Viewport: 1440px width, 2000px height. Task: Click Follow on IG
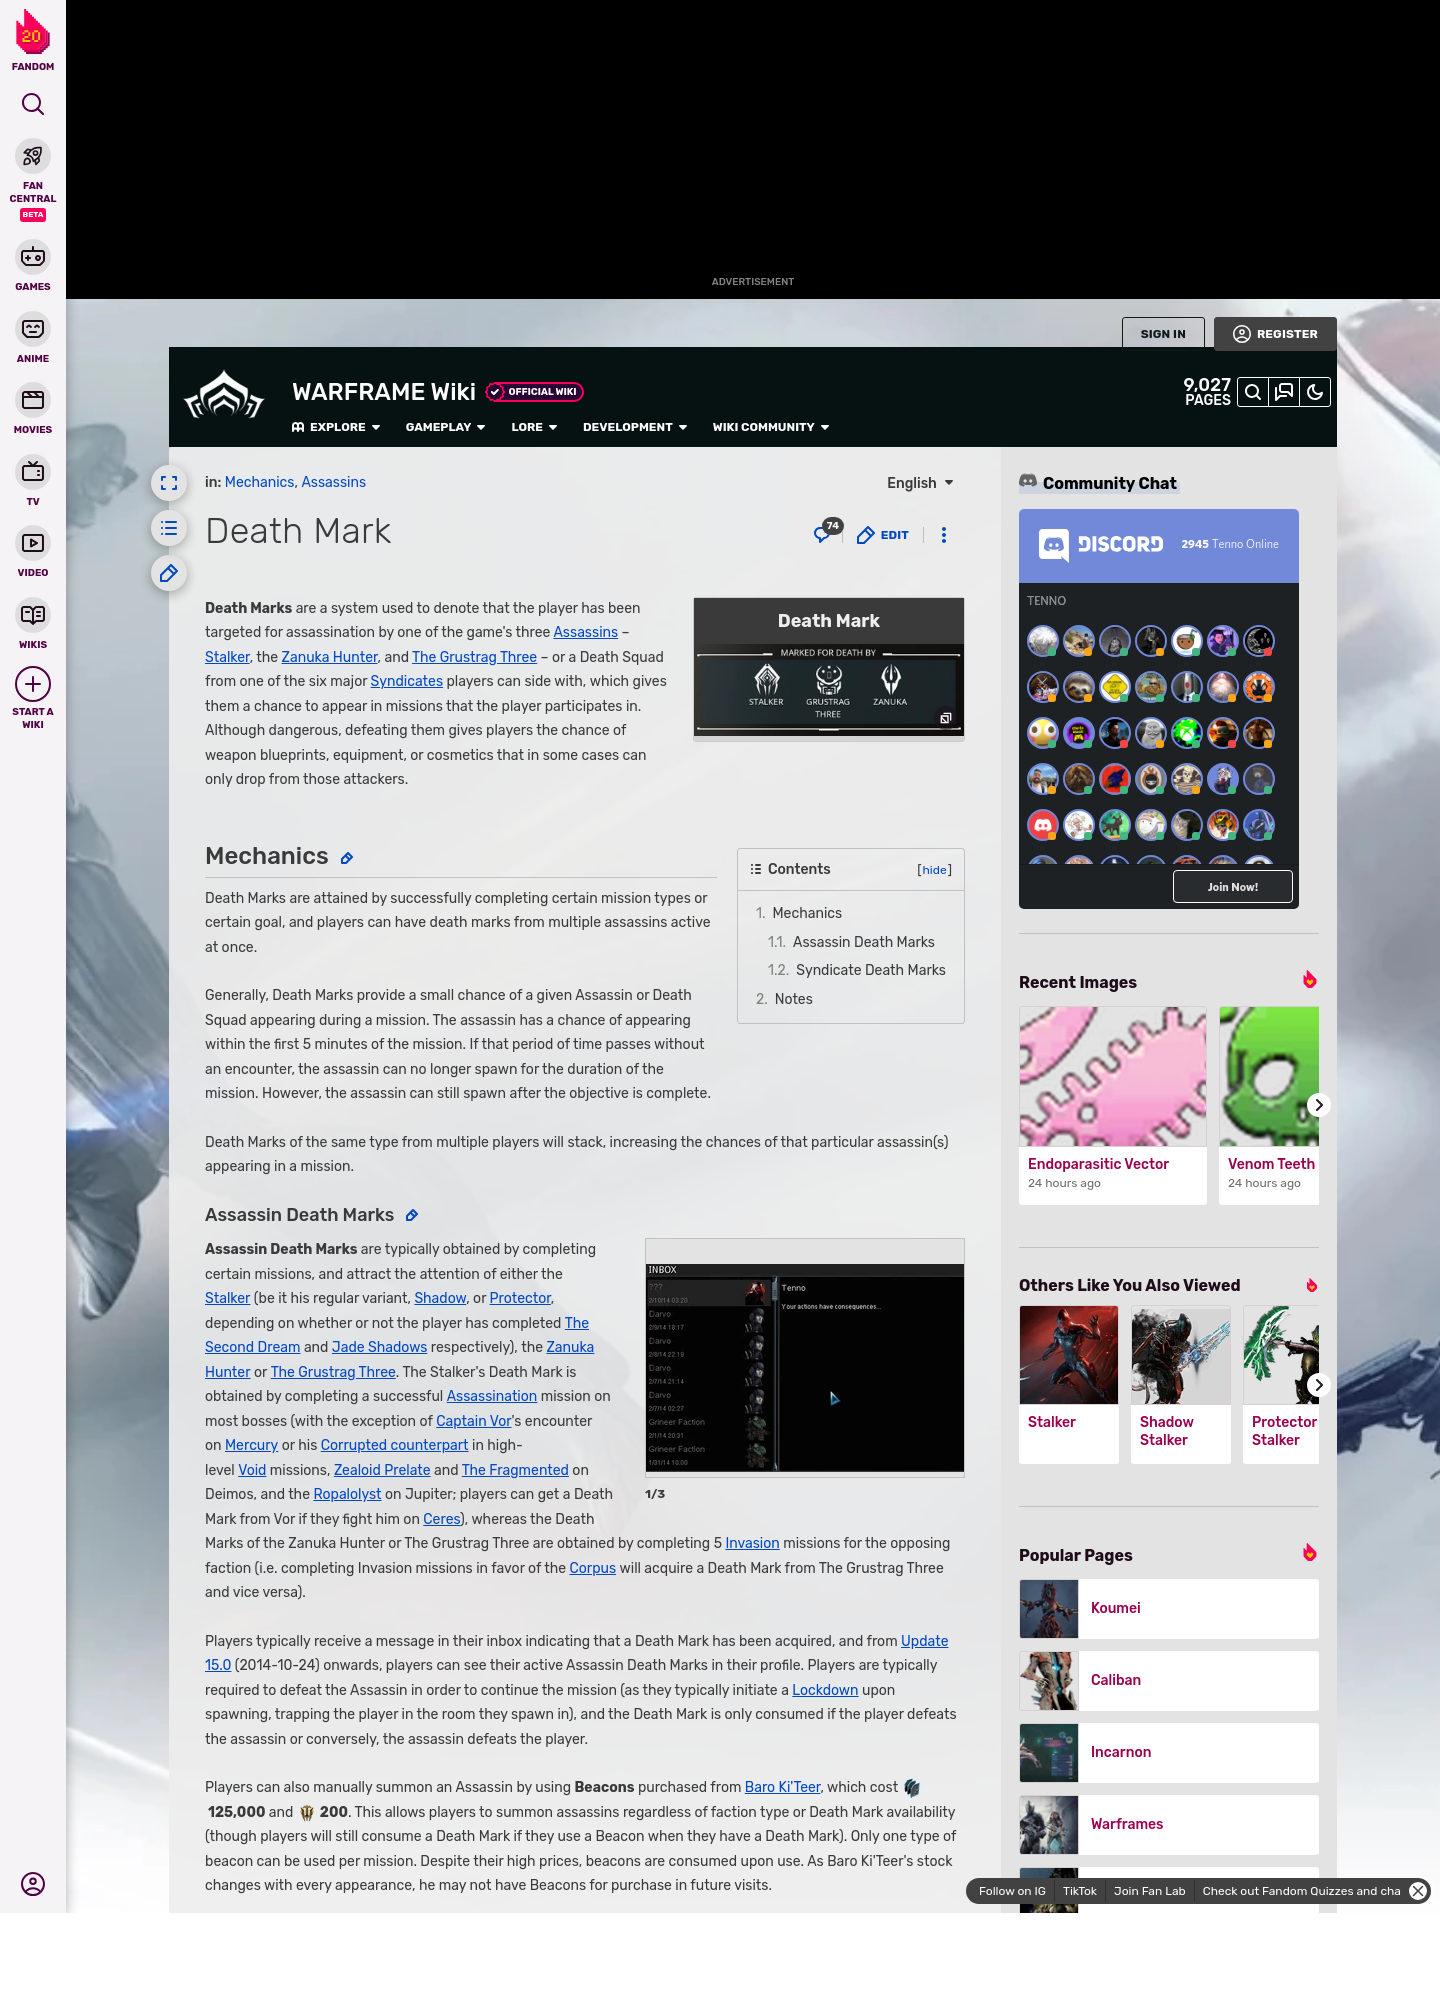pos(1012,1891)
